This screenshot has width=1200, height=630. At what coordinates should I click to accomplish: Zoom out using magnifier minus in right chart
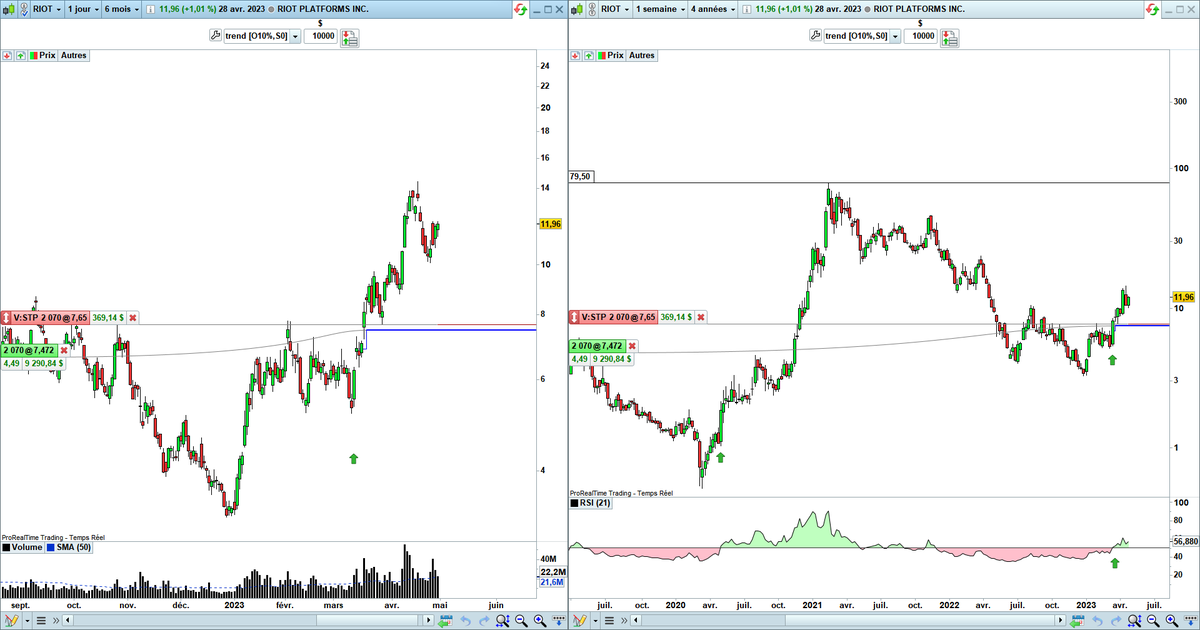click(1153, 620)
